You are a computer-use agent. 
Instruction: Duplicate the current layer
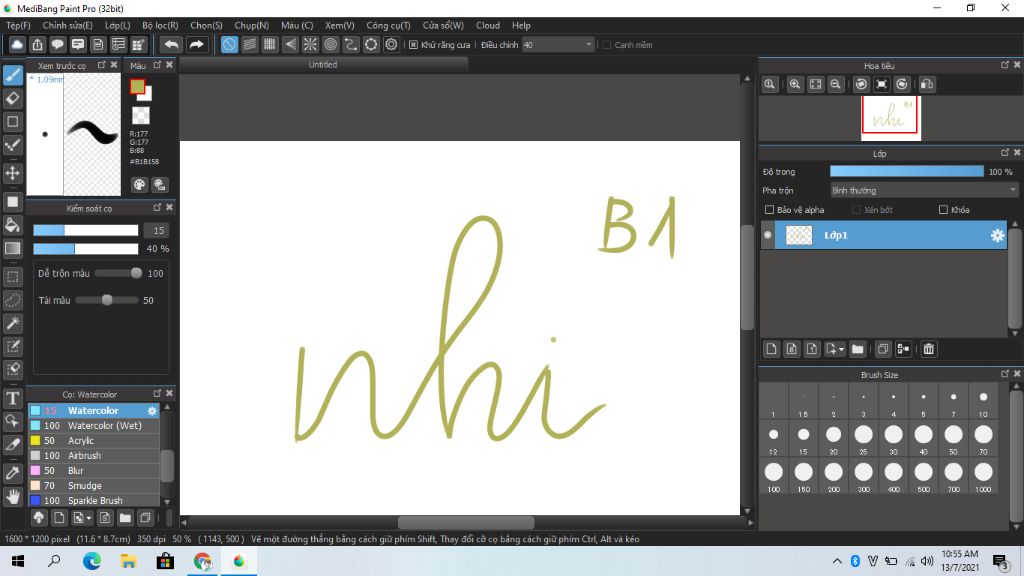[883, 349]
